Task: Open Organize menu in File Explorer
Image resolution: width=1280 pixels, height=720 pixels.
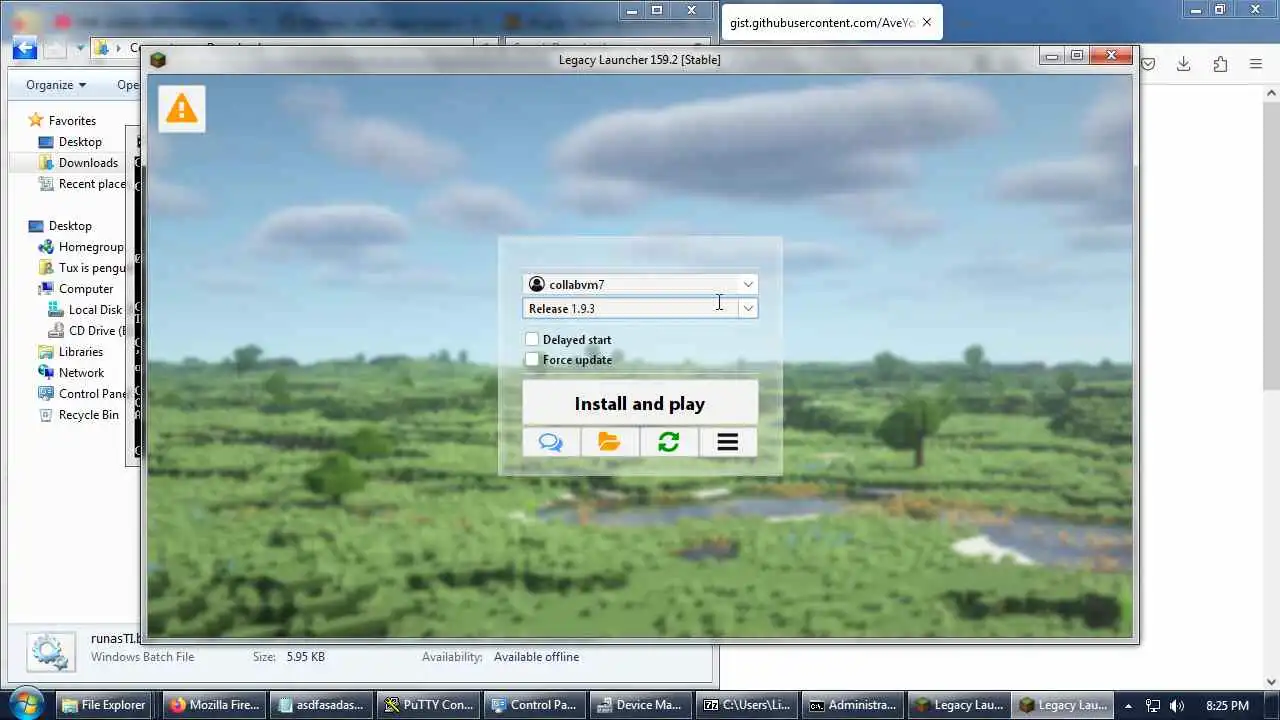Action: (56, 85)
